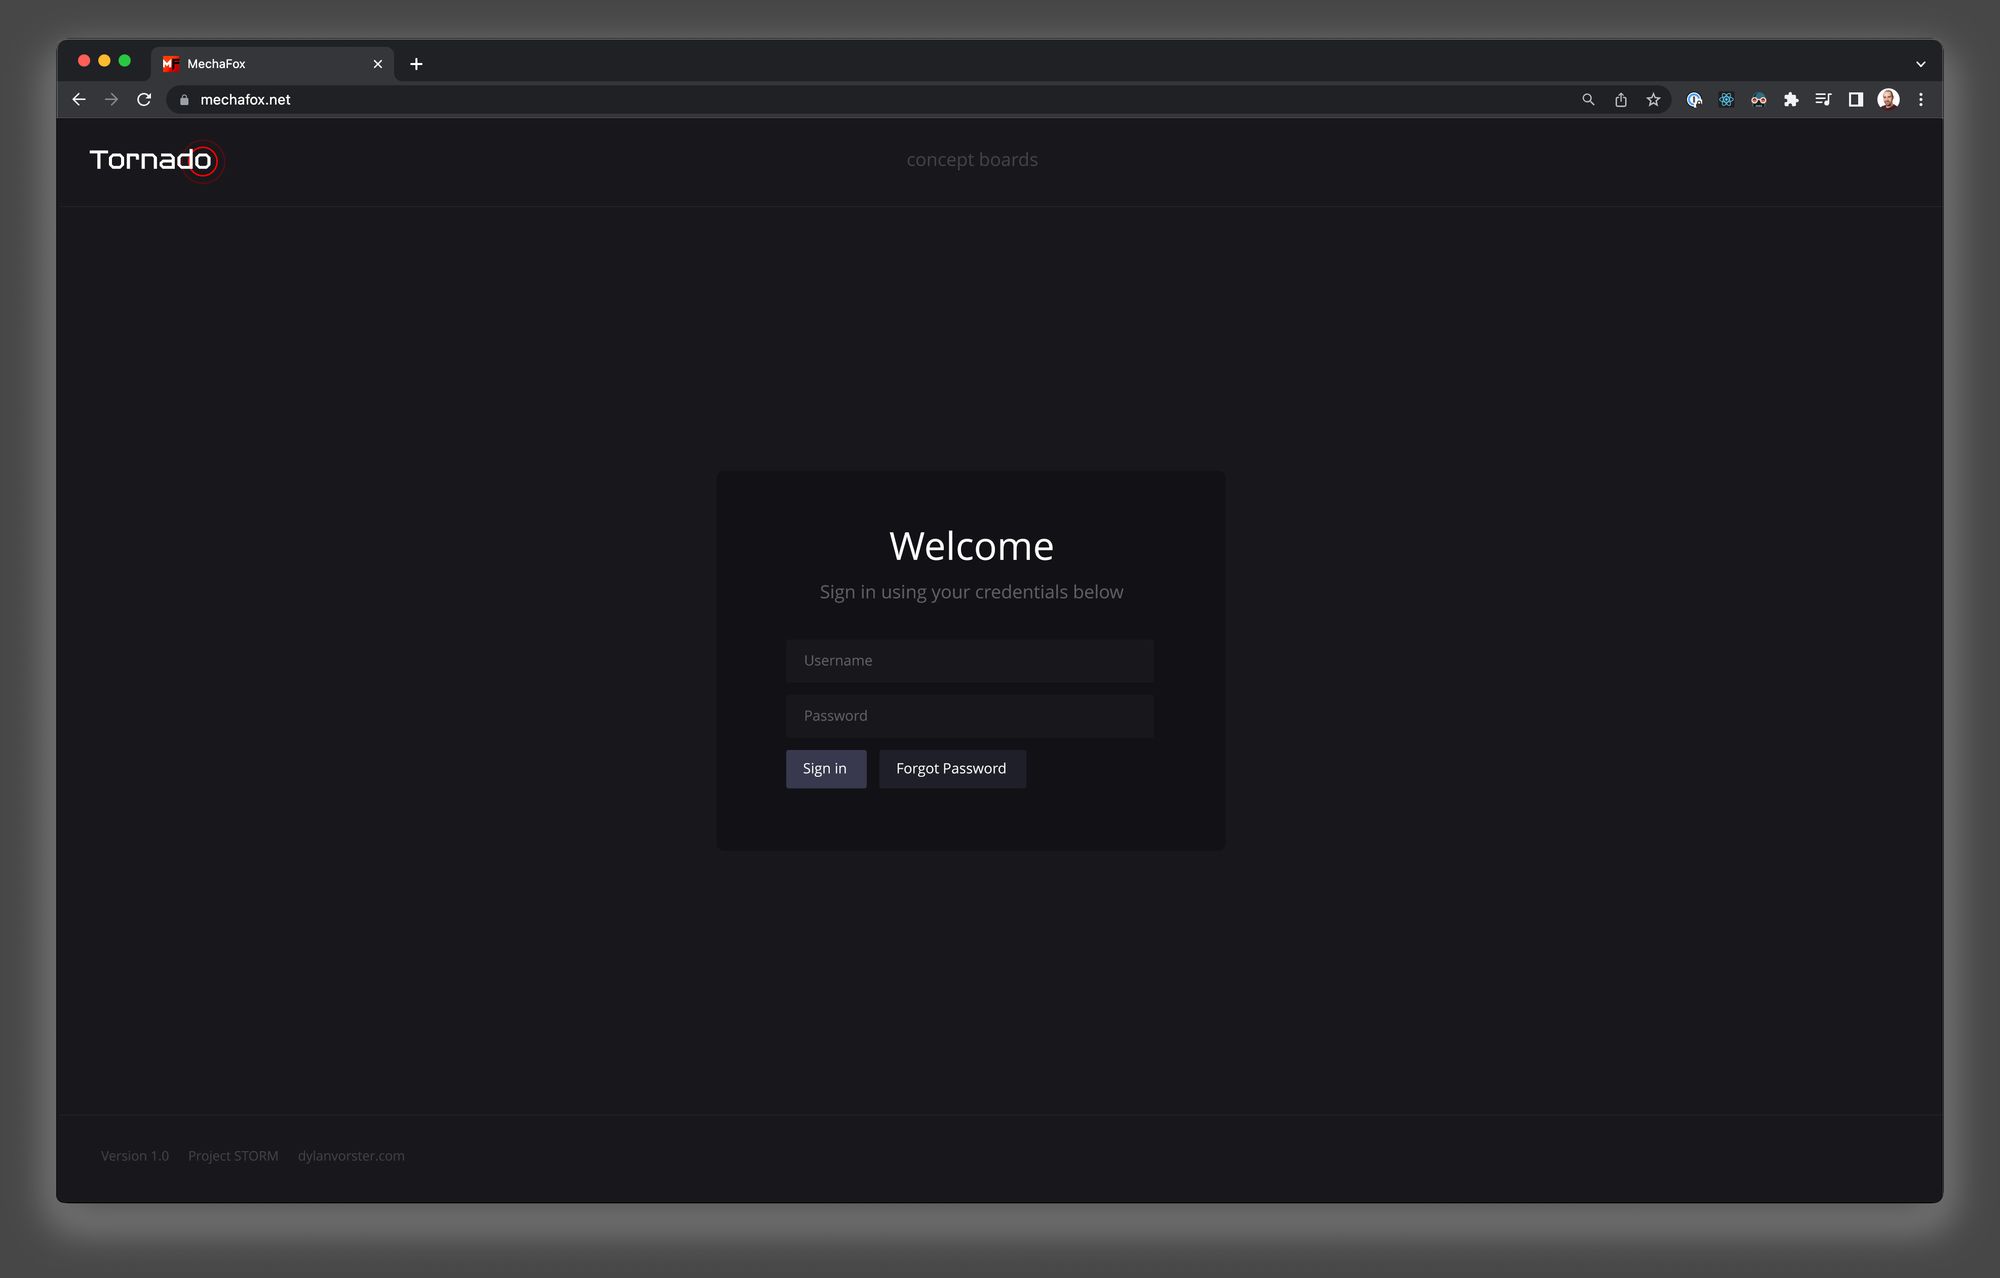The width and height of the screenshot is (2000, 1278).
Task: Click the Password input field
Action: (x=969, y=714)
